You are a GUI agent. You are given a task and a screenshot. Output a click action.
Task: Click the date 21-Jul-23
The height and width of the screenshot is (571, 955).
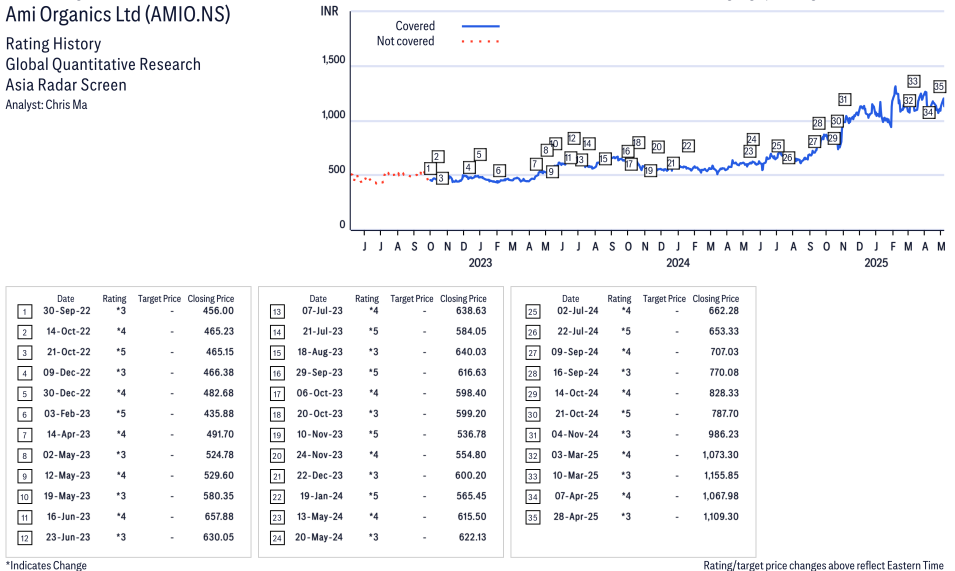[323, 331]
